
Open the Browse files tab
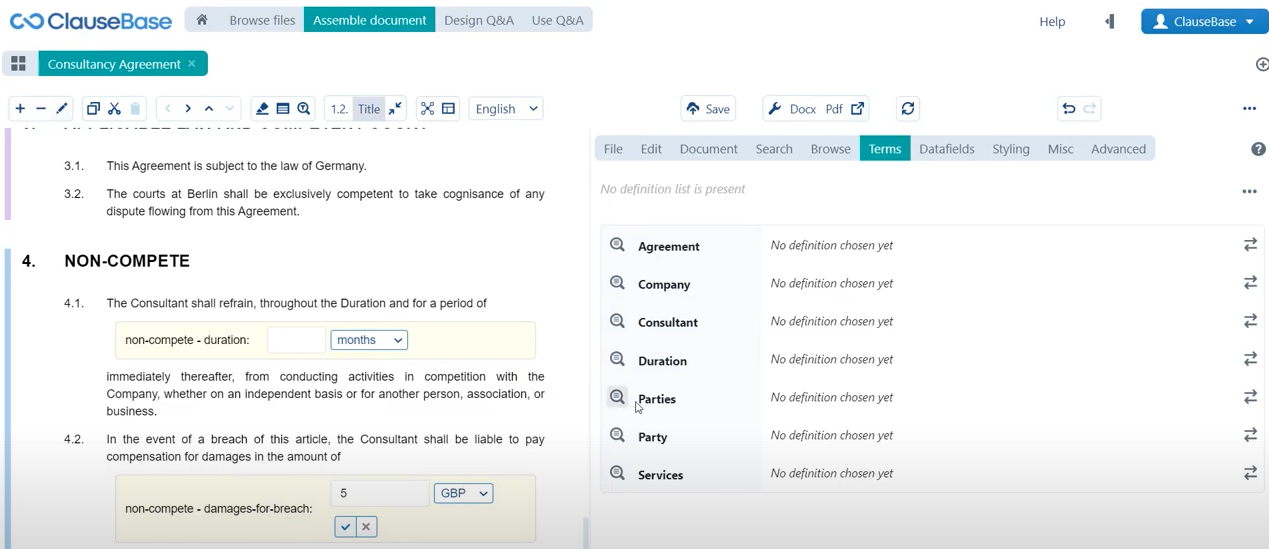pyautogui.click(x=262, y=20)
